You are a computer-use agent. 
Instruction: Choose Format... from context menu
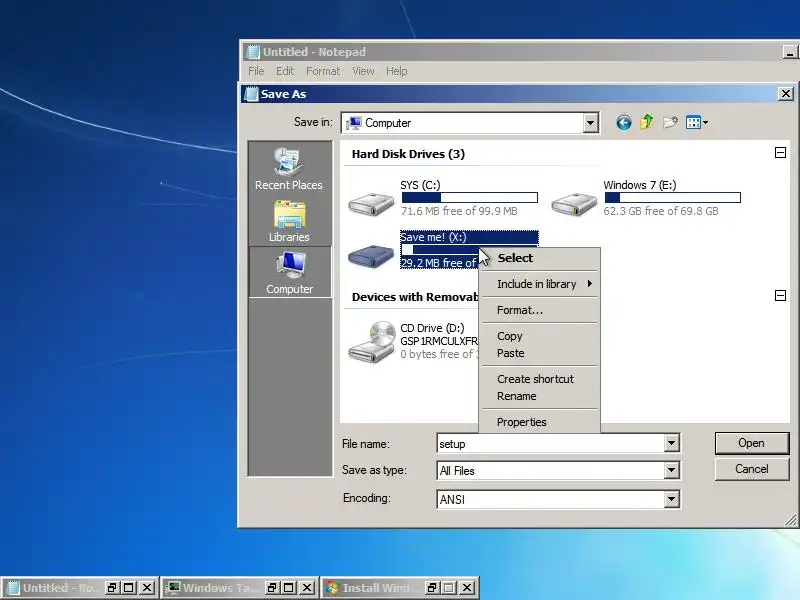pos(539,310)
